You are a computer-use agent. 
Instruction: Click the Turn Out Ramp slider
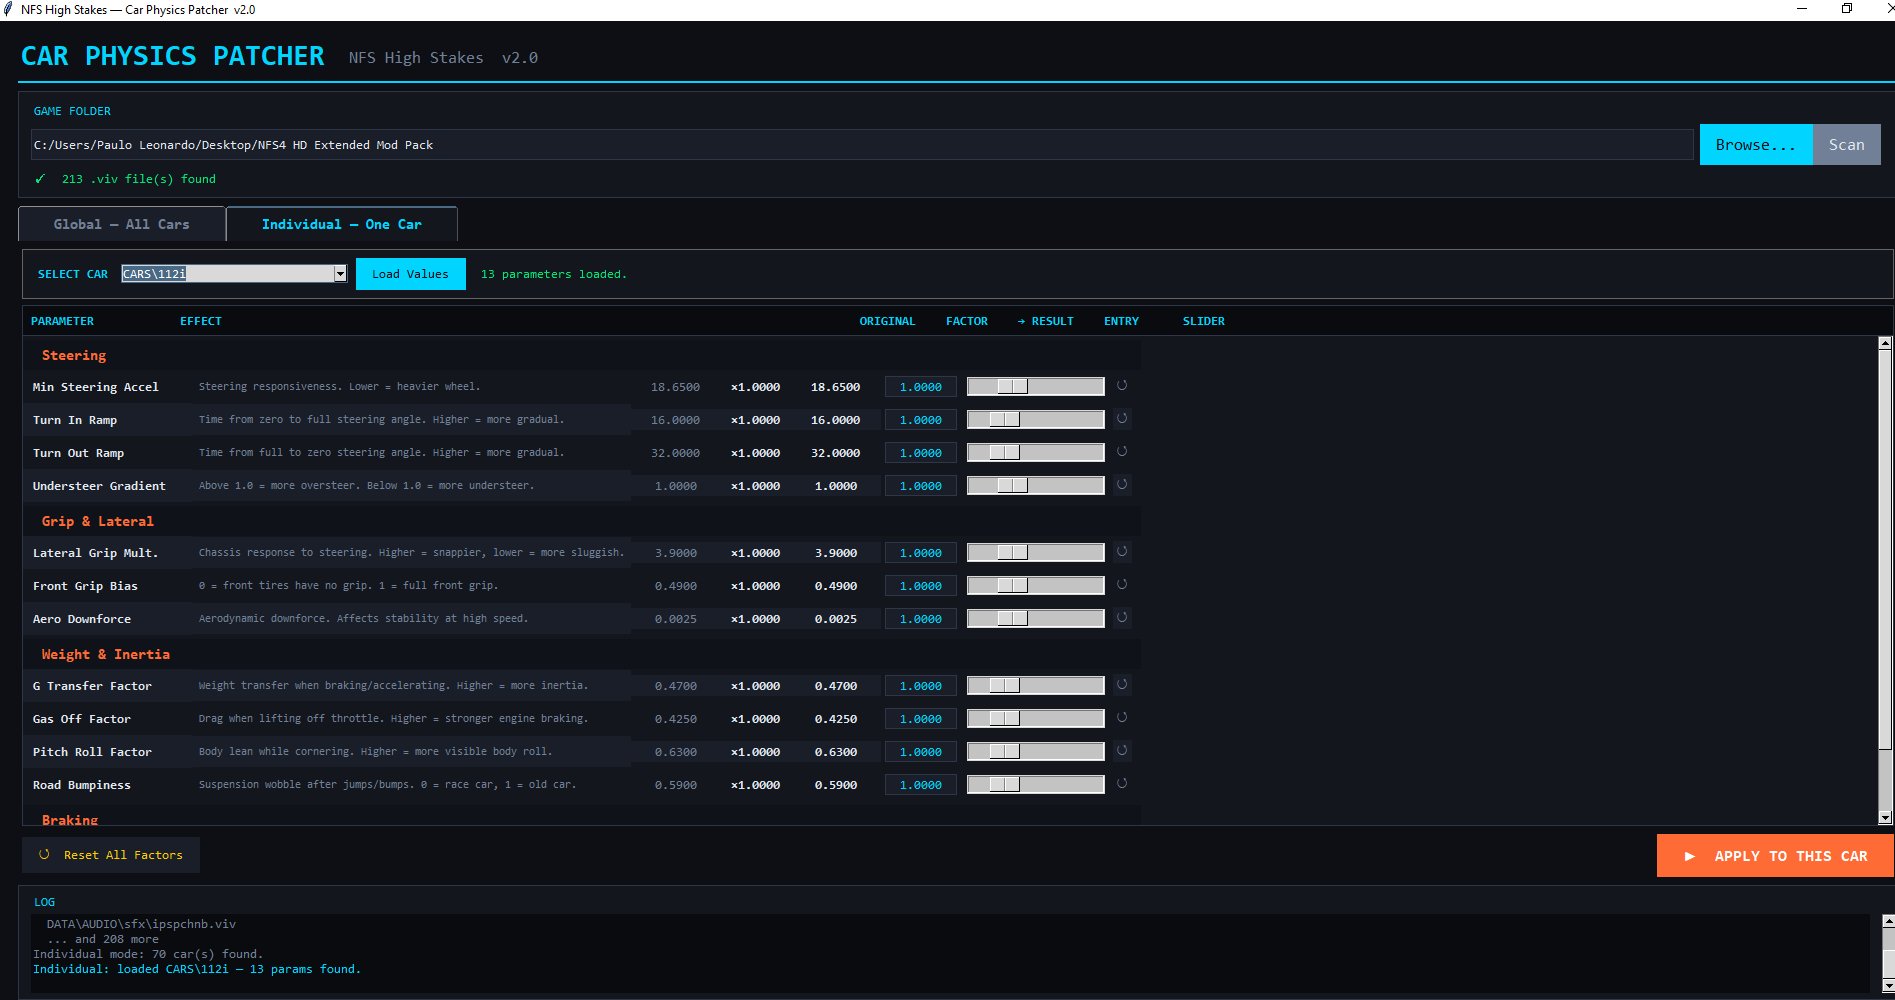point(1035,452)
